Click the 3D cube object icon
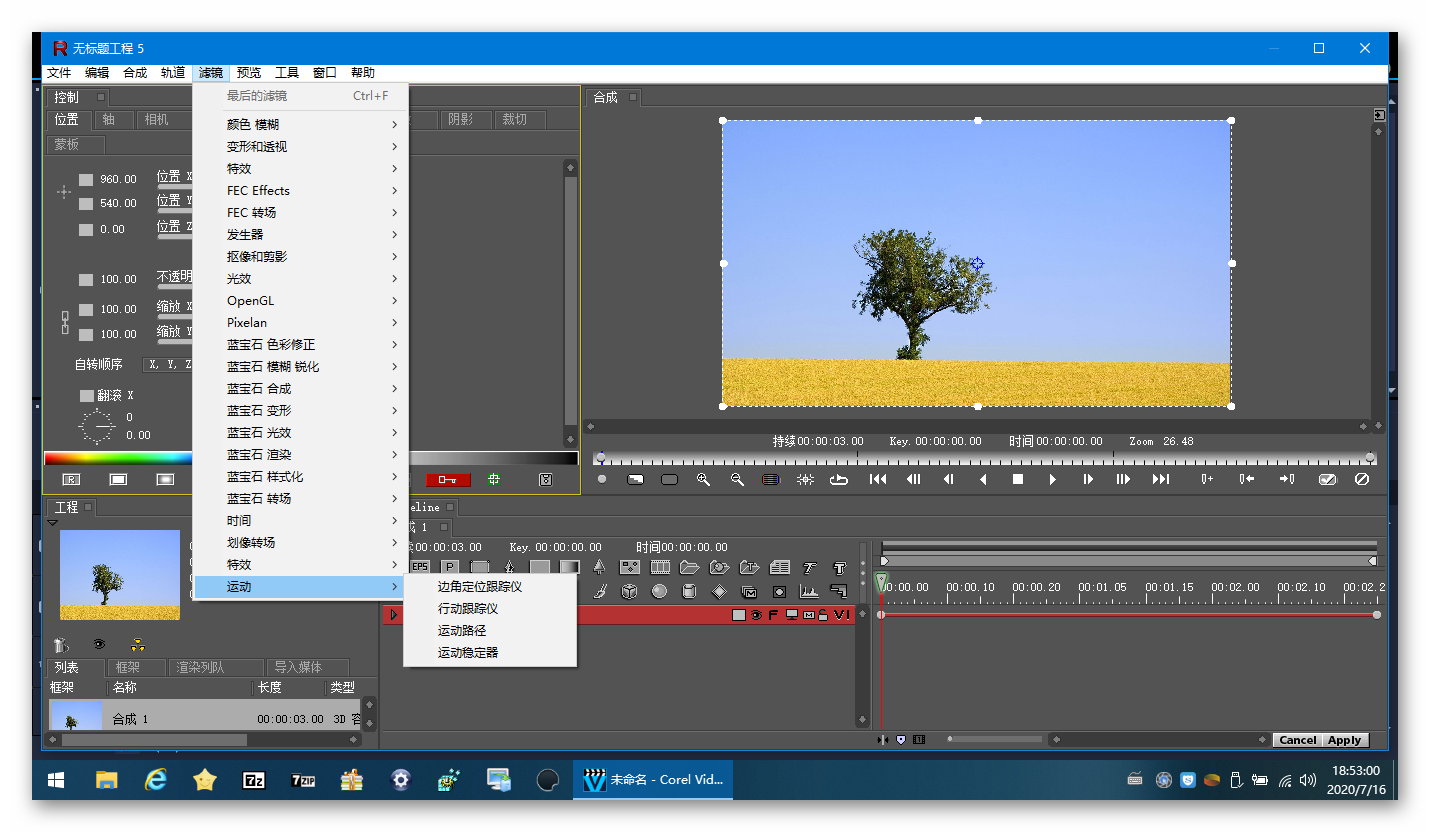 click(x=629, y=591)
